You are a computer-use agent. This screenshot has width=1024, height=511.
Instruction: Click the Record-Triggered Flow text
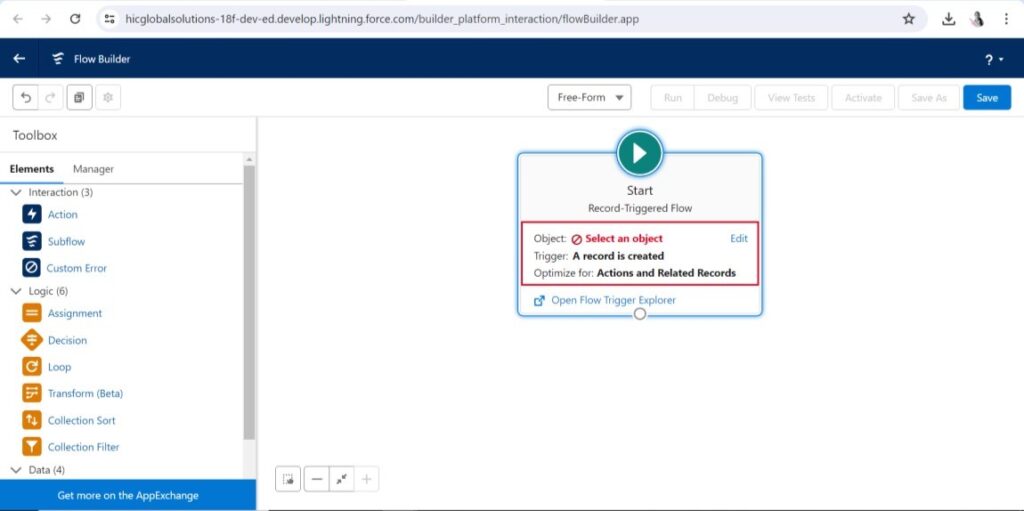[x=640, y=208]
